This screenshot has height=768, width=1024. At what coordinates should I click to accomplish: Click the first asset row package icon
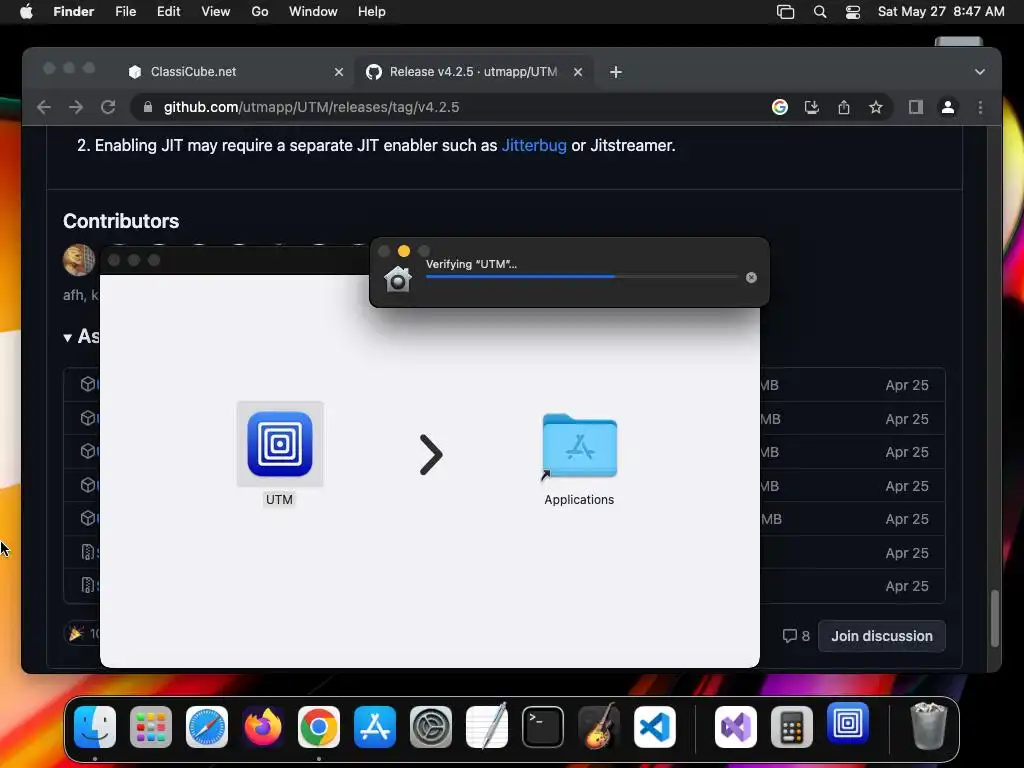(x=88, y=384)
